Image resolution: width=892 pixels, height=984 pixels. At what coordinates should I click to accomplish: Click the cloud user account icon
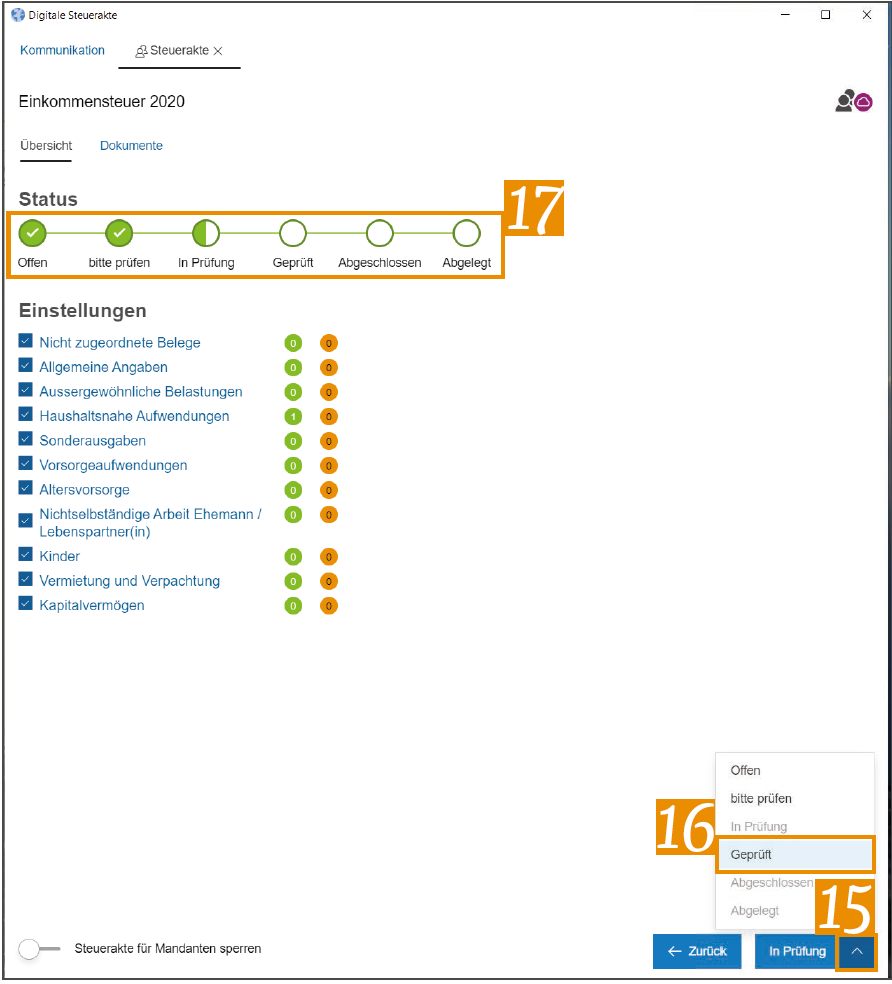(854, 101)
